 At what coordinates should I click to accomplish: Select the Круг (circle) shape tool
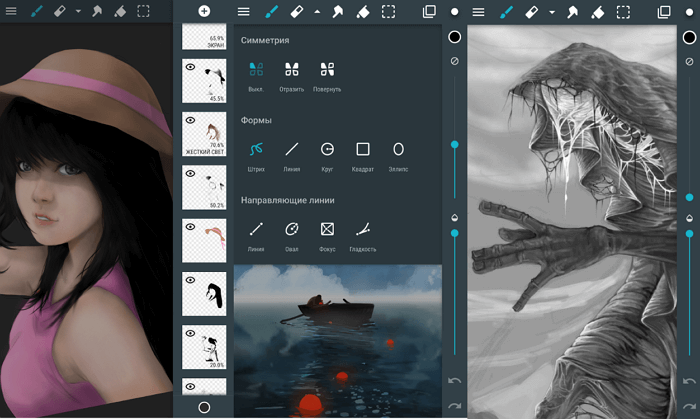click(326, 149)
